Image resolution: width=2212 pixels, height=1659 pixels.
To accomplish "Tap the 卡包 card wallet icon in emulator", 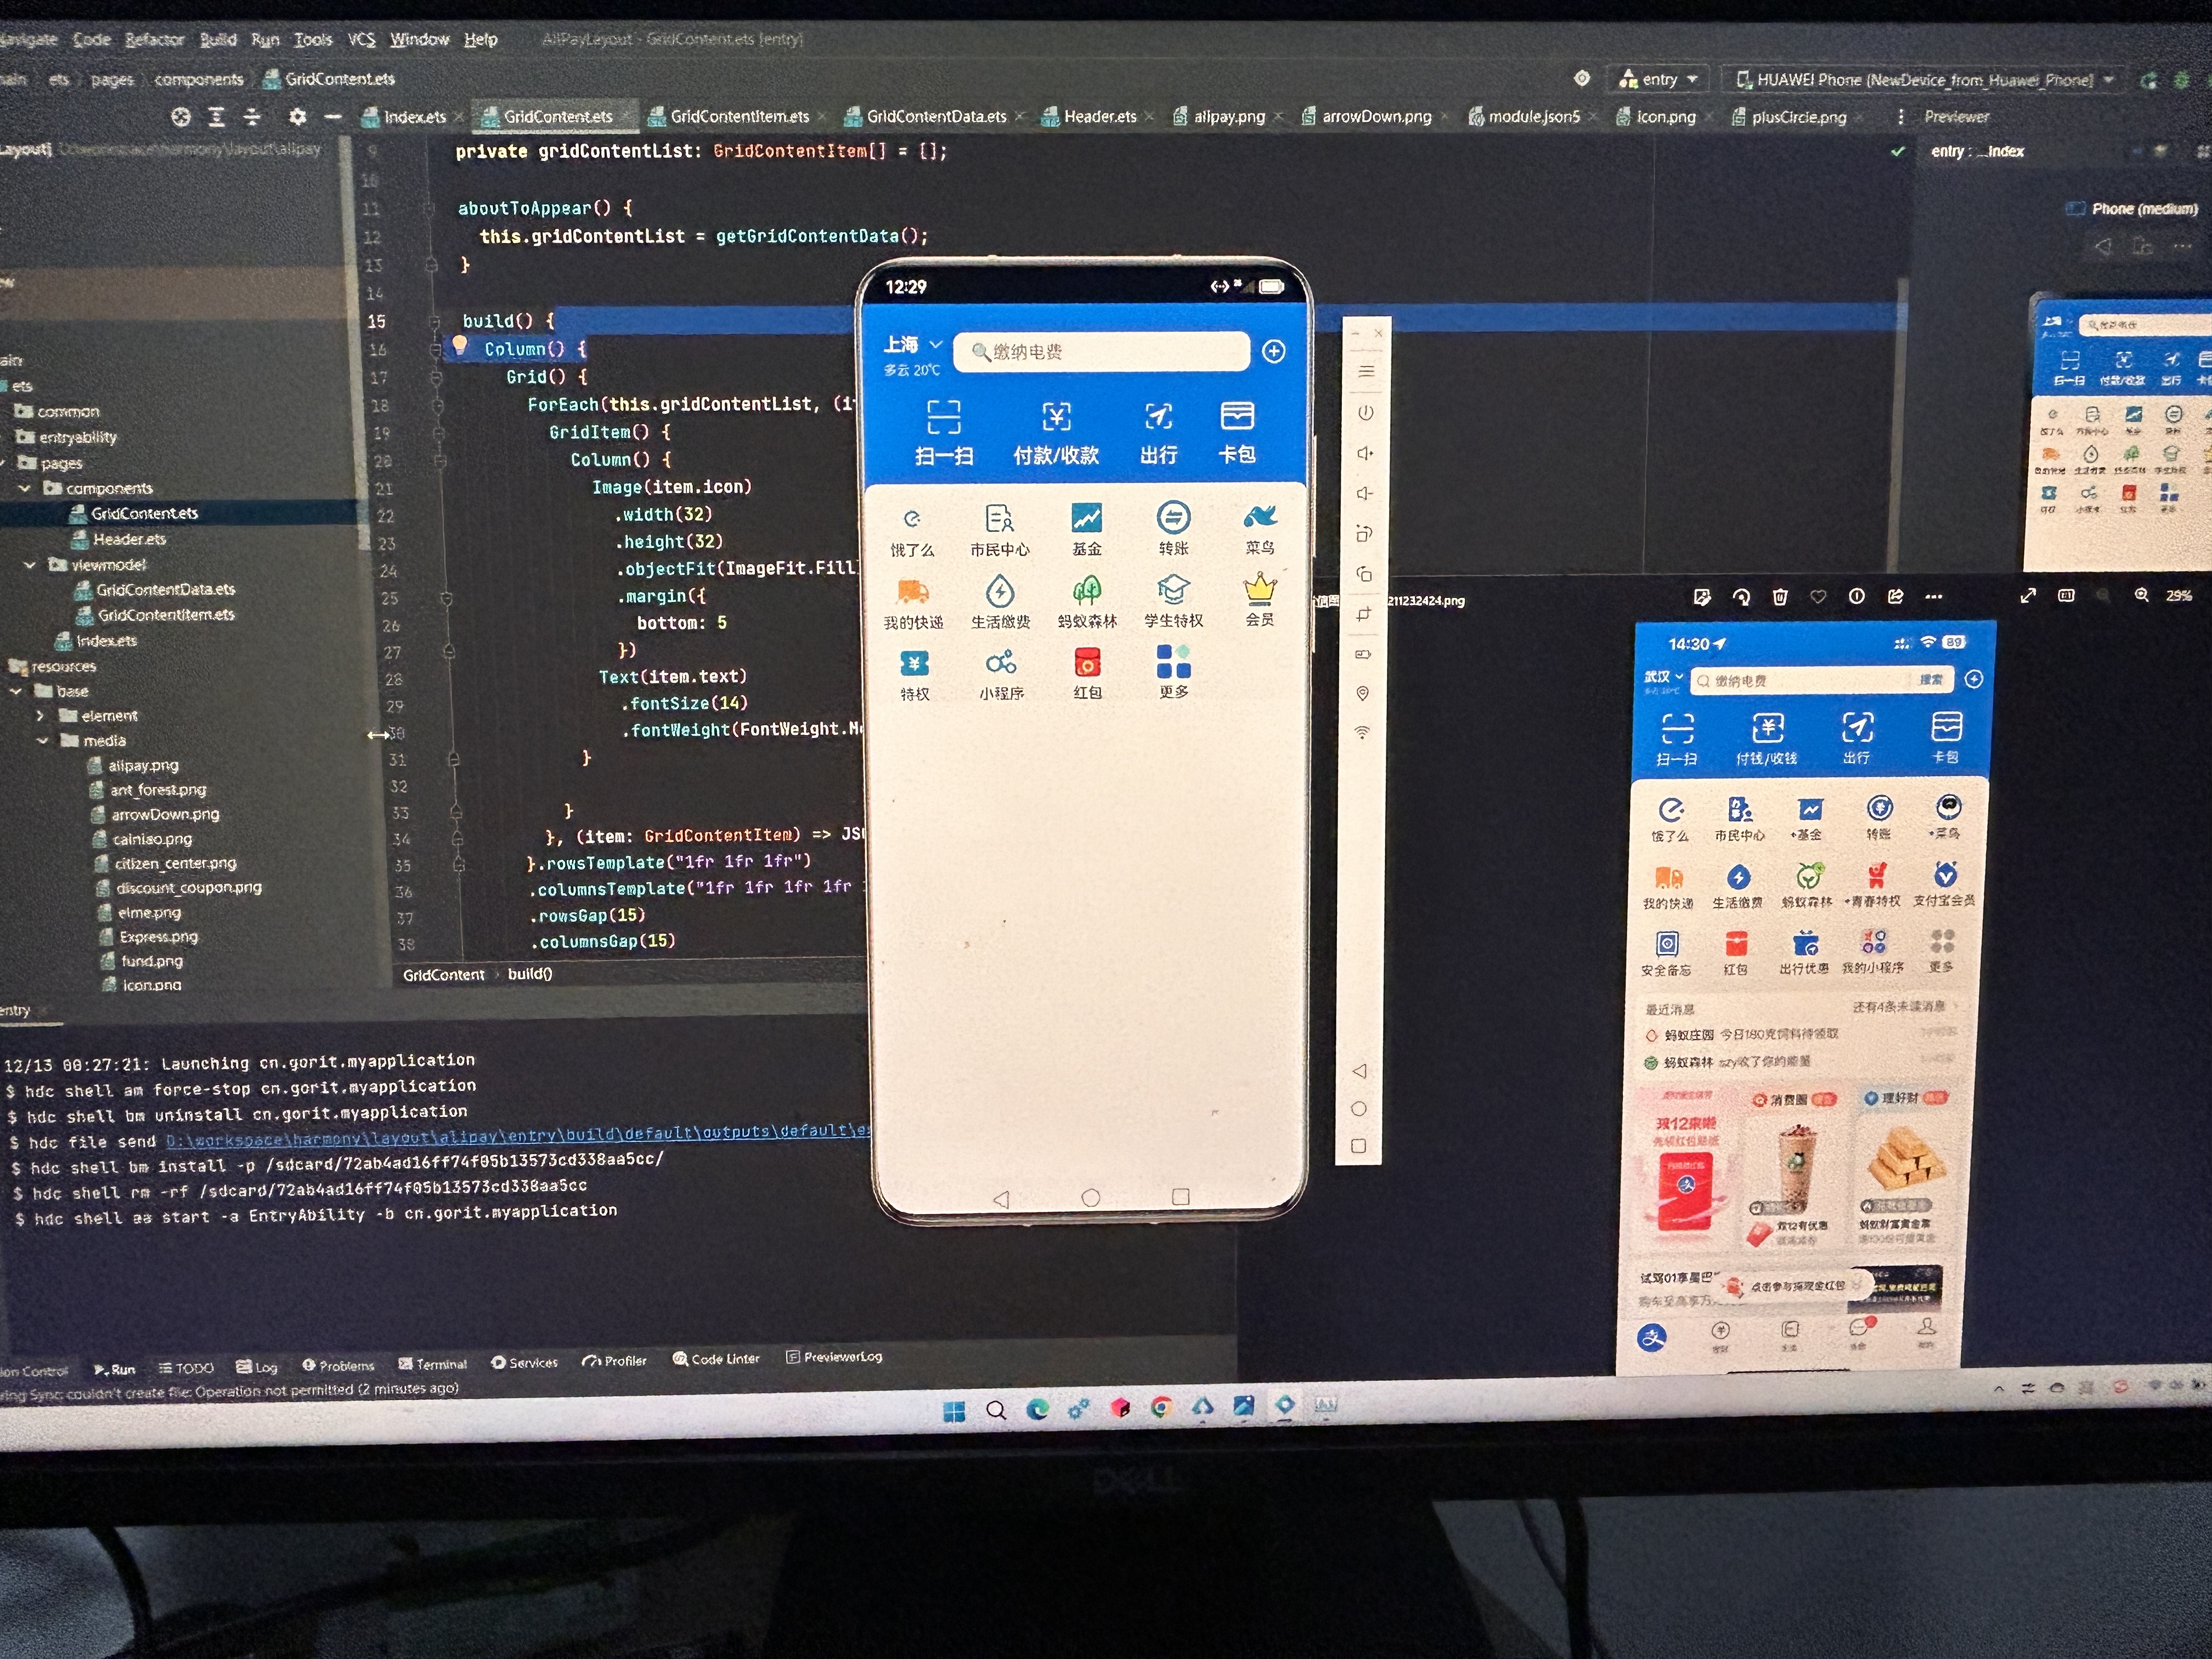I will pyautogui.click(x=1237, y=415).
